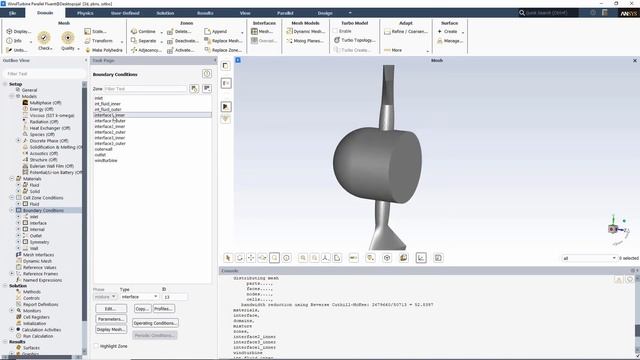Switch to the Parallel ribbon tab
Screen dimensions: 640x360
pos(285,13)
